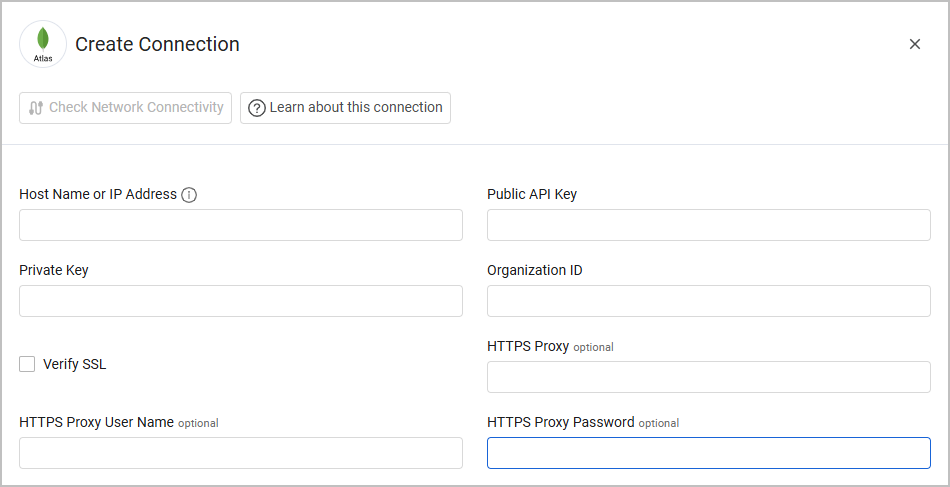The height and width of the screenshot is (487, 950).
Task: Click the network connectivity arrows icon
Action: [x=36, y=108]
